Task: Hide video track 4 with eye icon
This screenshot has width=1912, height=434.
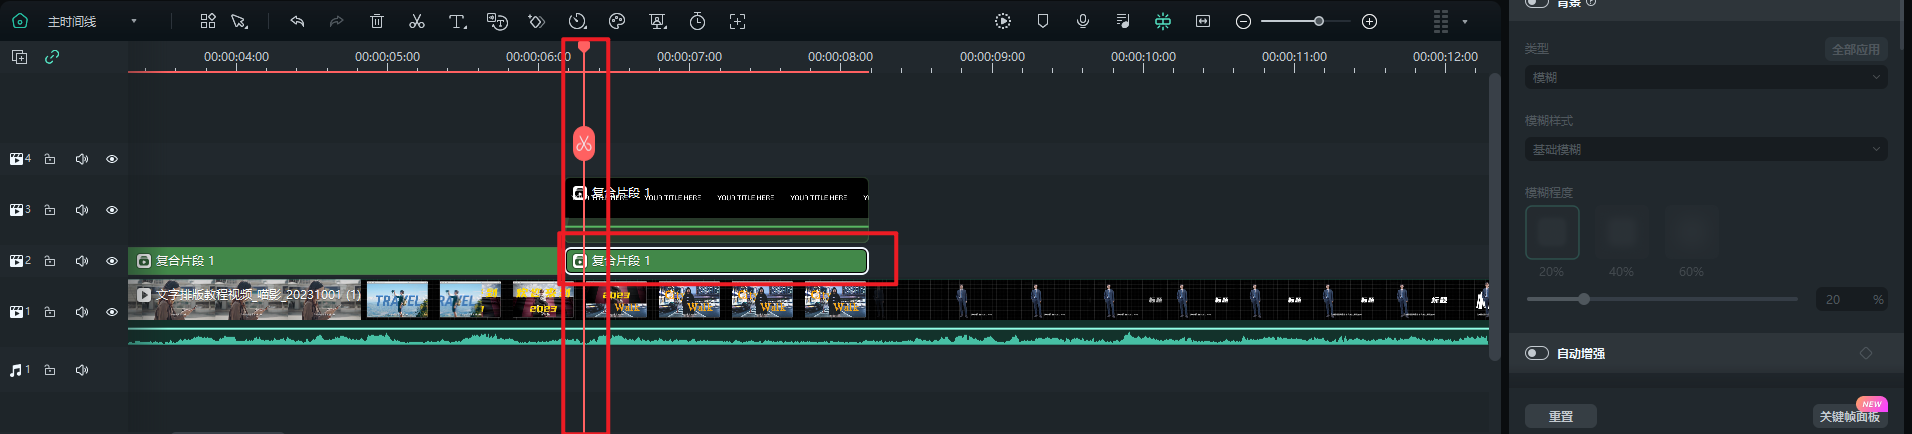Action: point(112,159)
